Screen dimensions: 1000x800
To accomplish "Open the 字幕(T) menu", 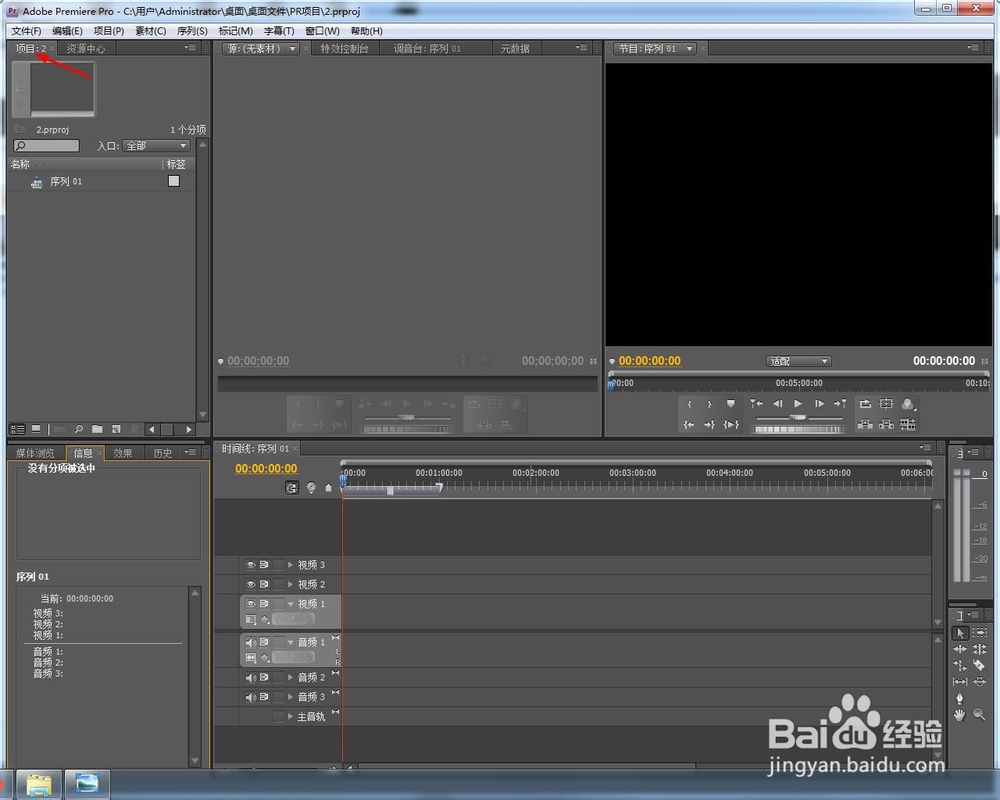I will (279, 31).
